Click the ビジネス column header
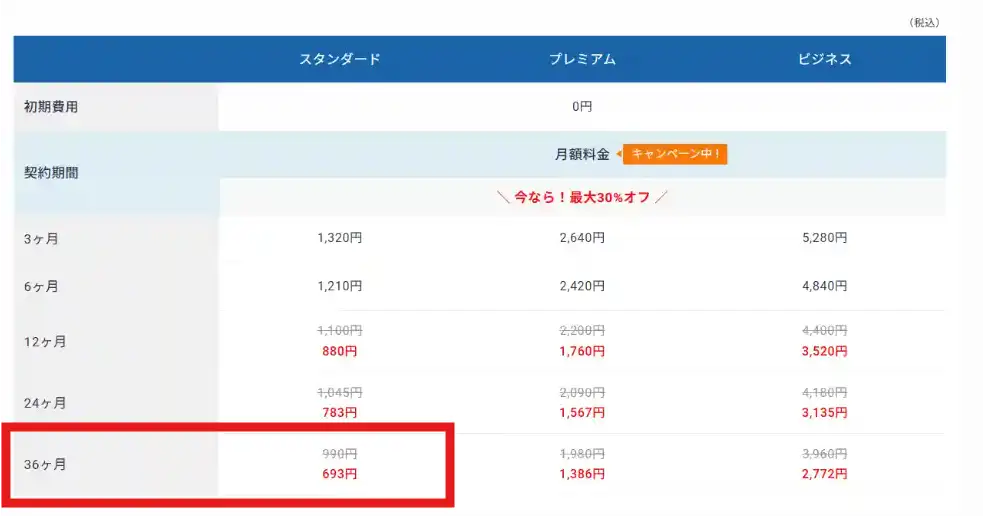Image resolution: width=983 pixels, height=516 pixels. (x=824, y=60)
